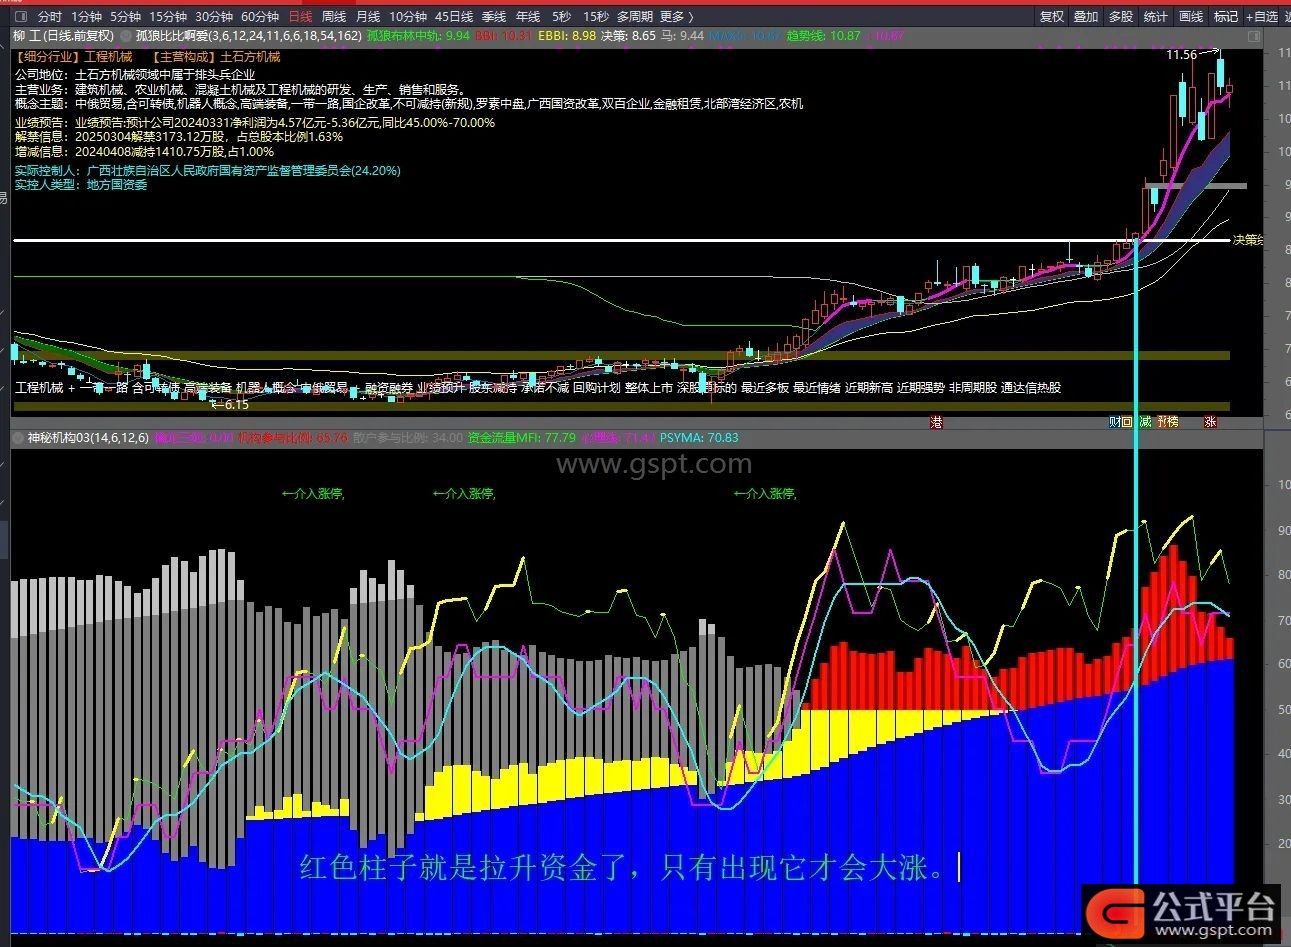Click the 涨 limit-up marker icon
Viewport: 1291px width, 947px height.
coord(1211,422)
